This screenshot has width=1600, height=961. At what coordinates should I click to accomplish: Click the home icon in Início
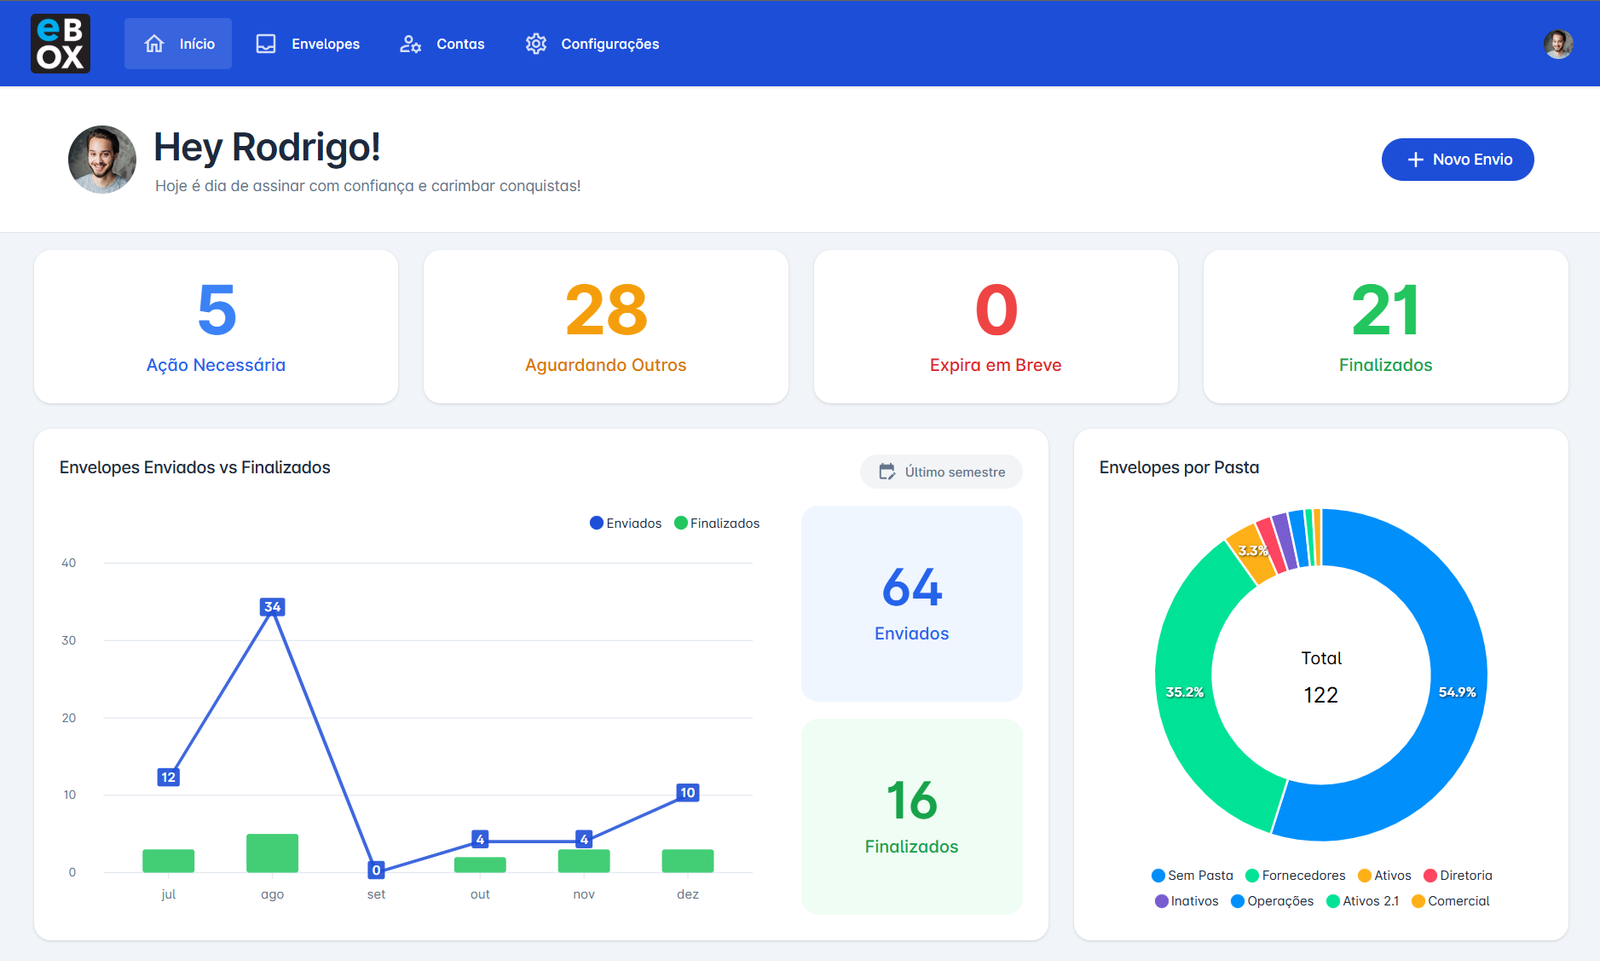(x=154, y=44)
